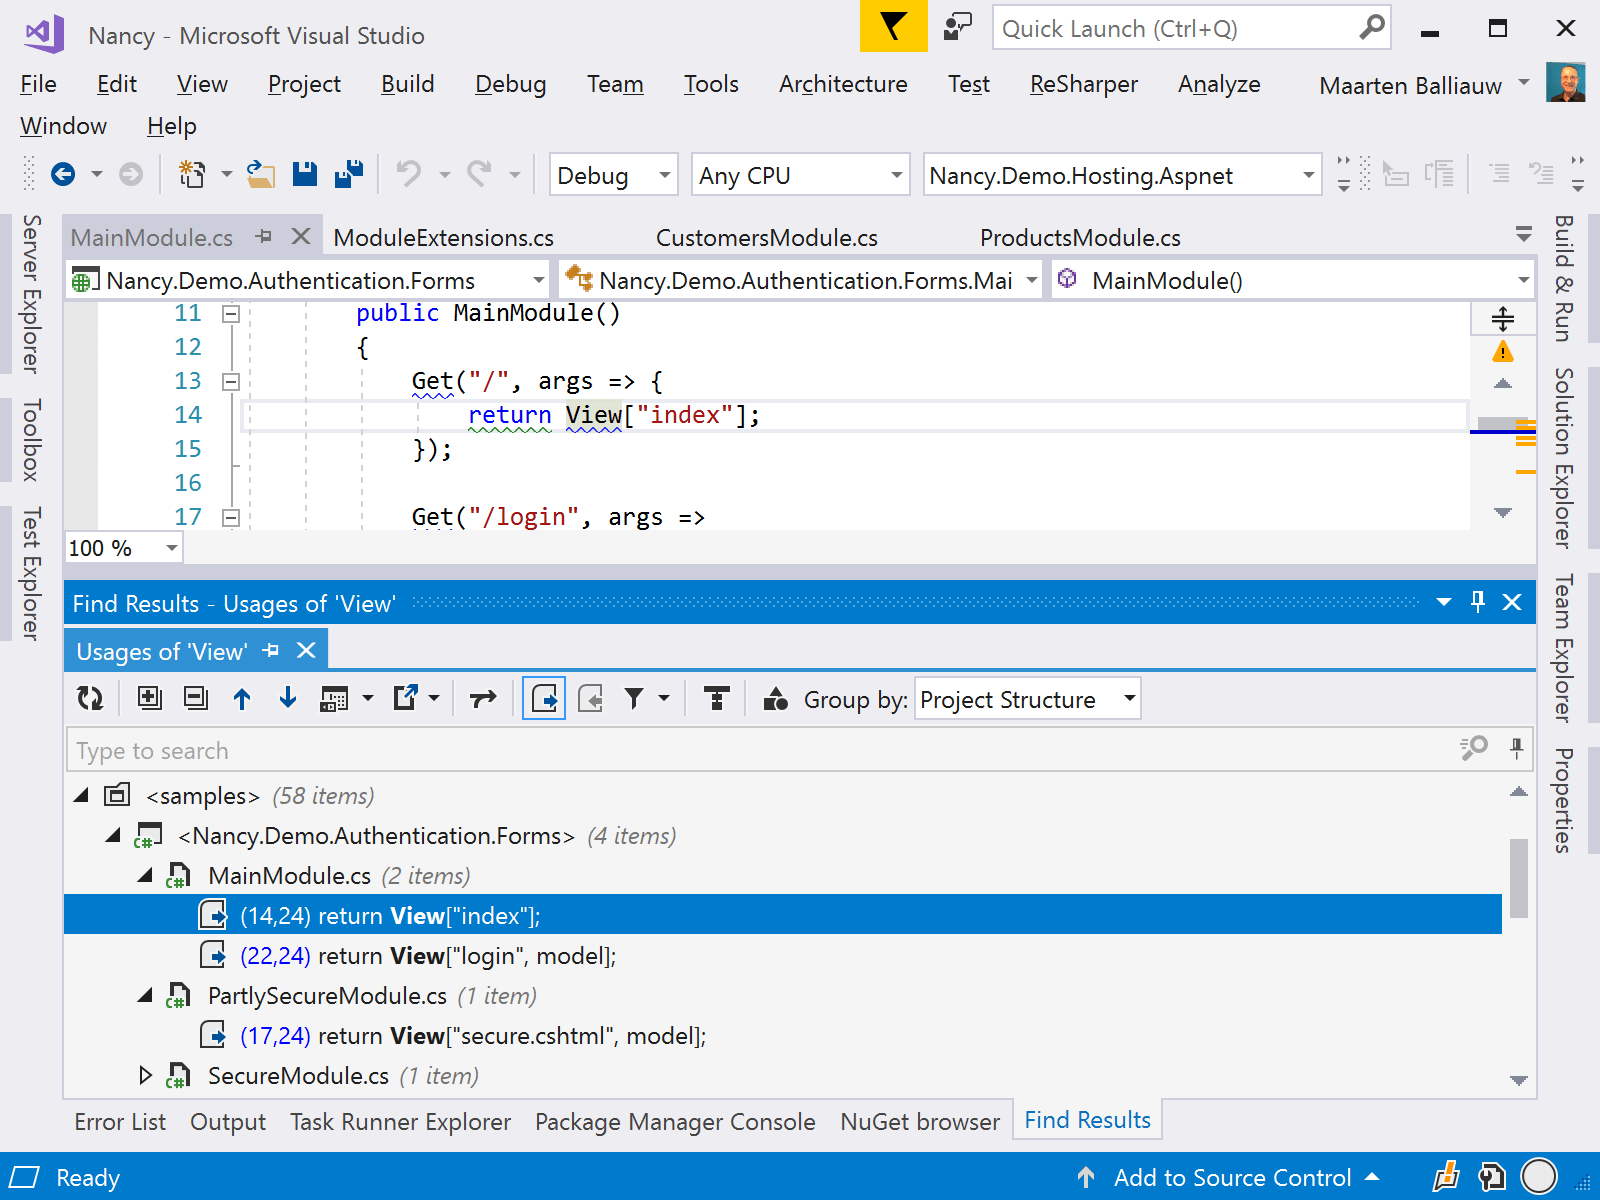
Task: Go to next usage with down arrow
Action: coord(288,698)
